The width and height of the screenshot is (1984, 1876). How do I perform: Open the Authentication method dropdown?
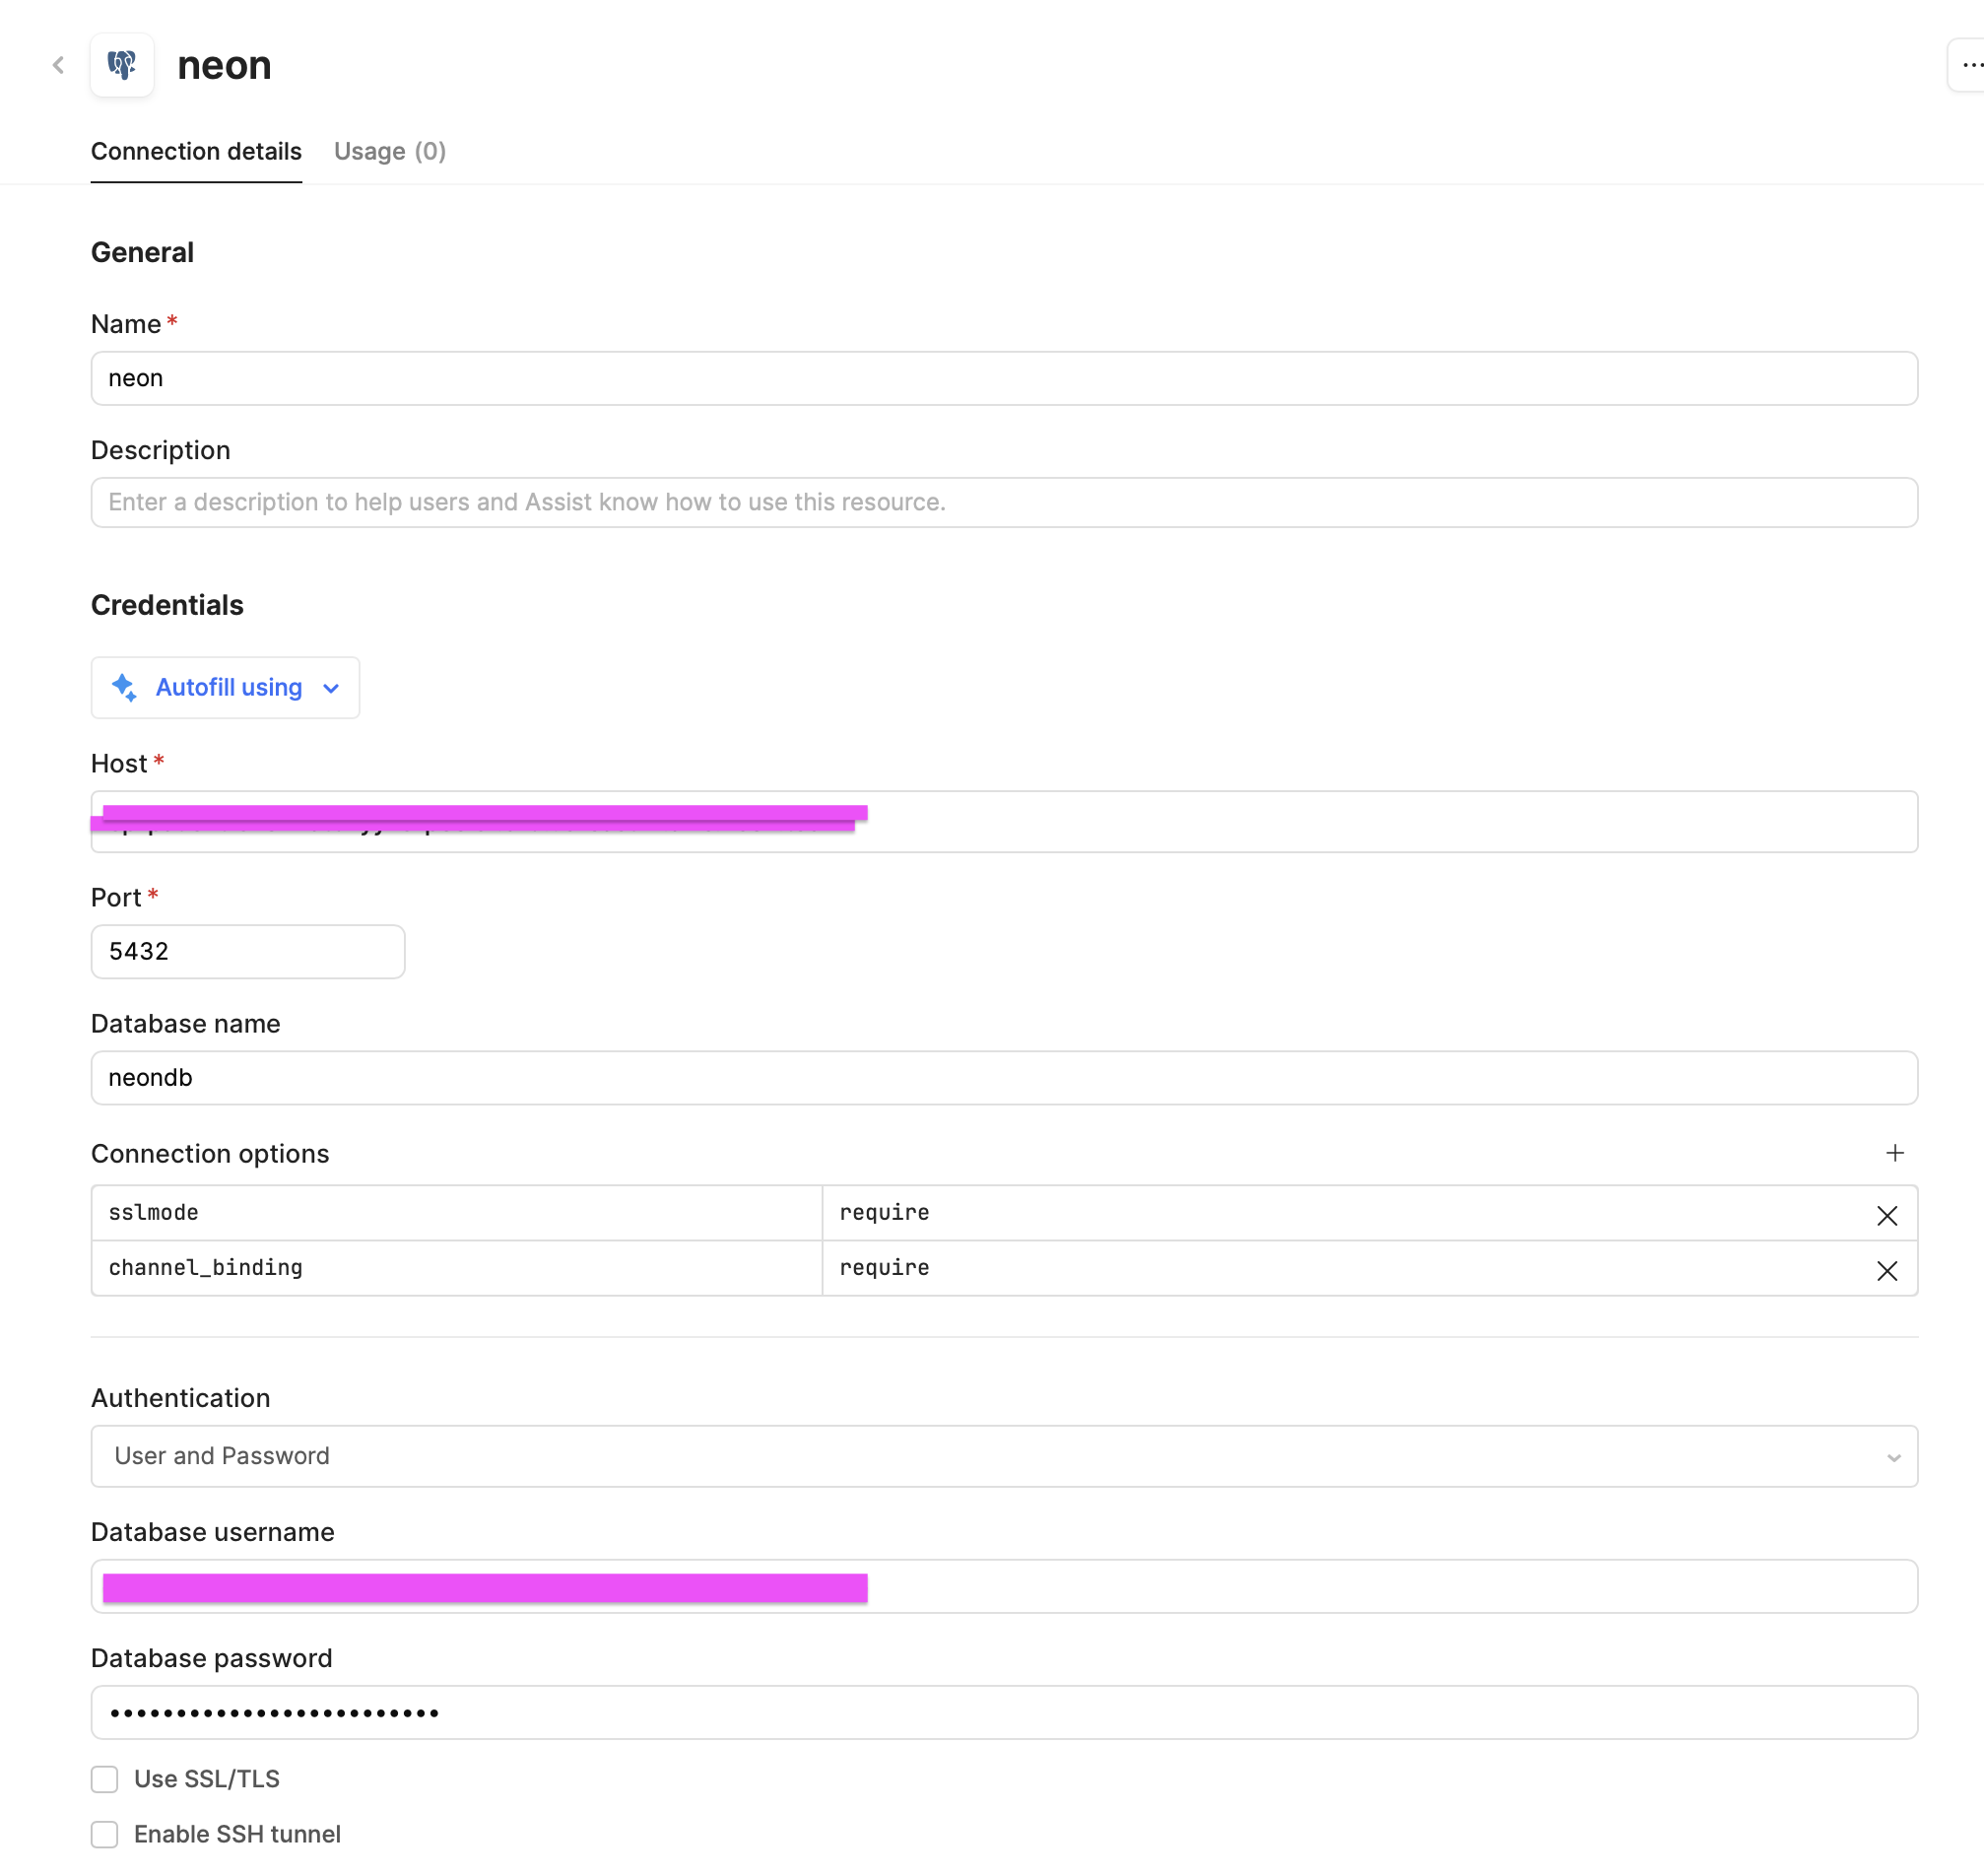pyautogui.click(x=1004, y=1457)
